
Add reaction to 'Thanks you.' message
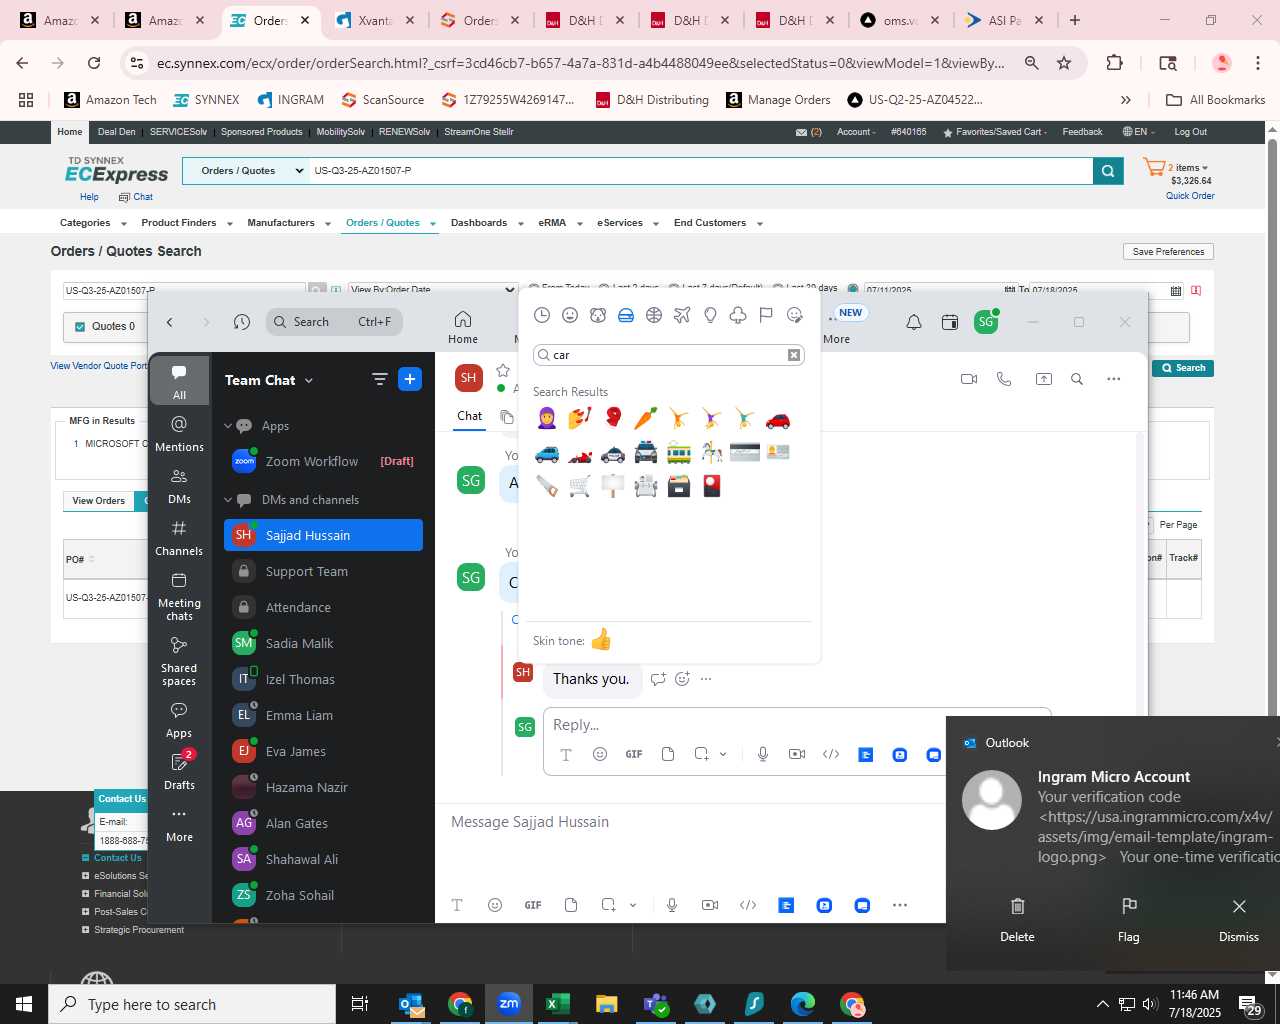tap(682, 679)
